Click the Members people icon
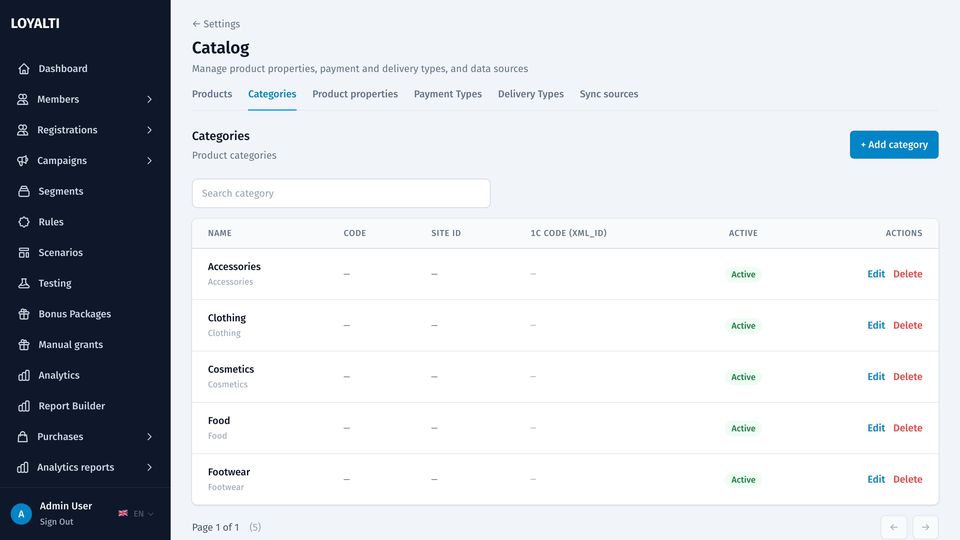 click(x=23, y=99)
